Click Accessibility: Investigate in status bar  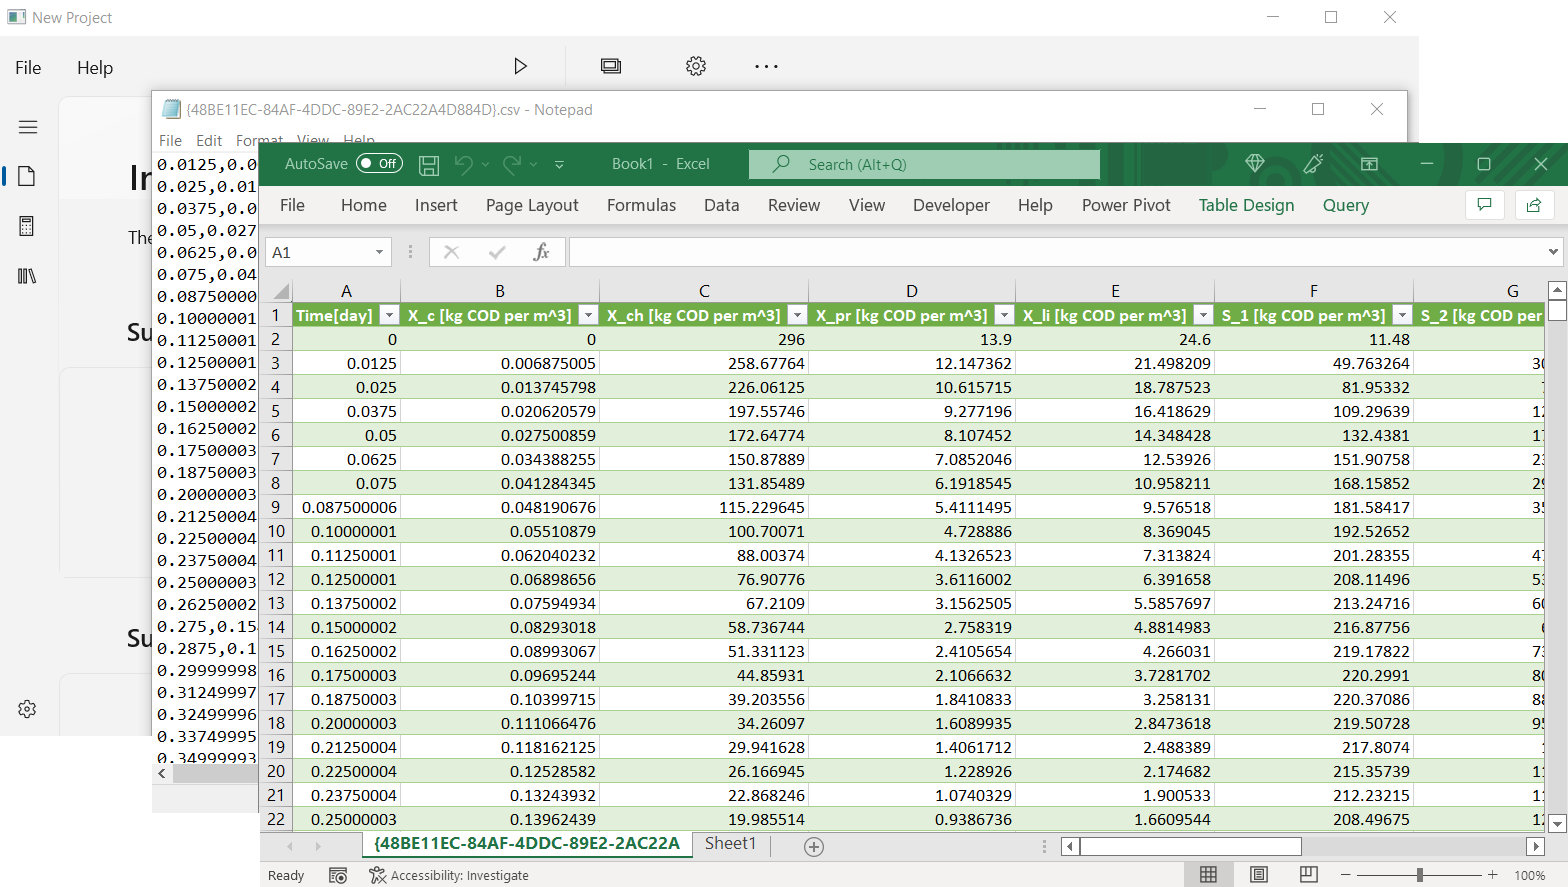point(449,875)
